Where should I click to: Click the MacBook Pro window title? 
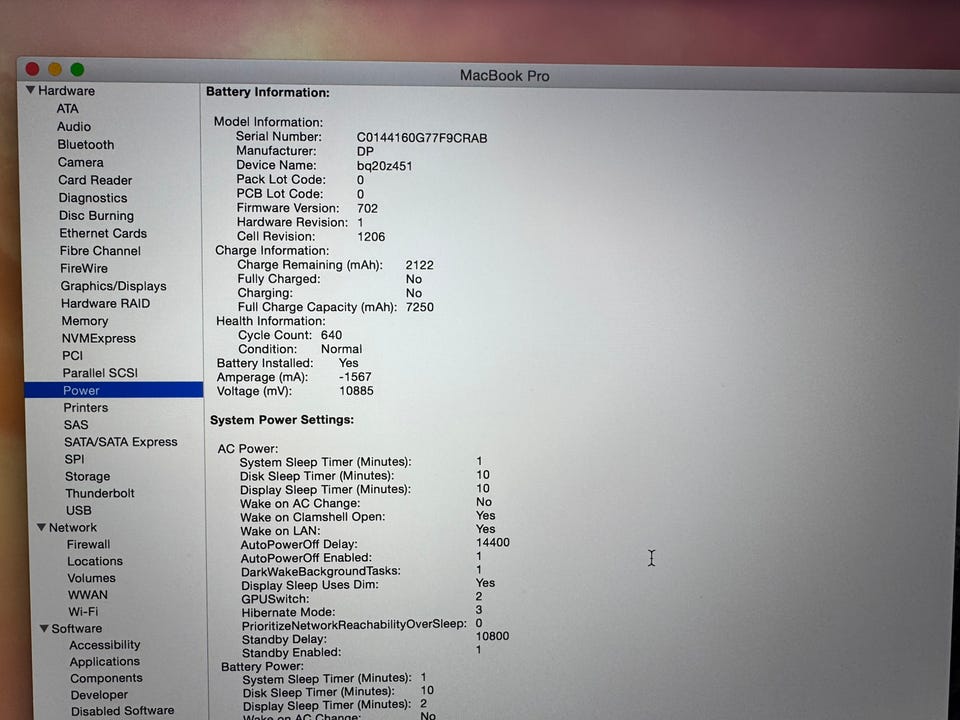click(x=504, y=76)
